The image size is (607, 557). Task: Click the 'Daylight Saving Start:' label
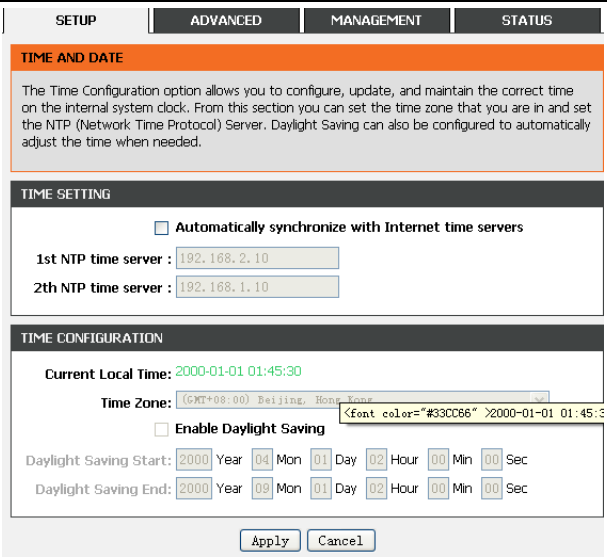pyautogui.click(x=99, y=460)
